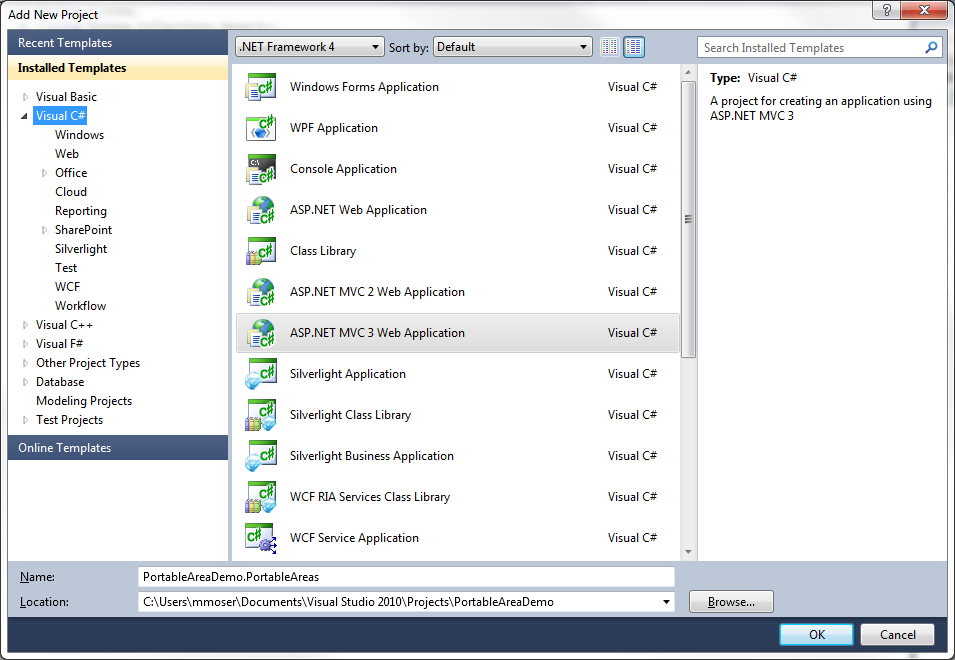This screenshot has height=660, width=955.
Task: Click the Class Library template icon
Action: coord(261,251)
